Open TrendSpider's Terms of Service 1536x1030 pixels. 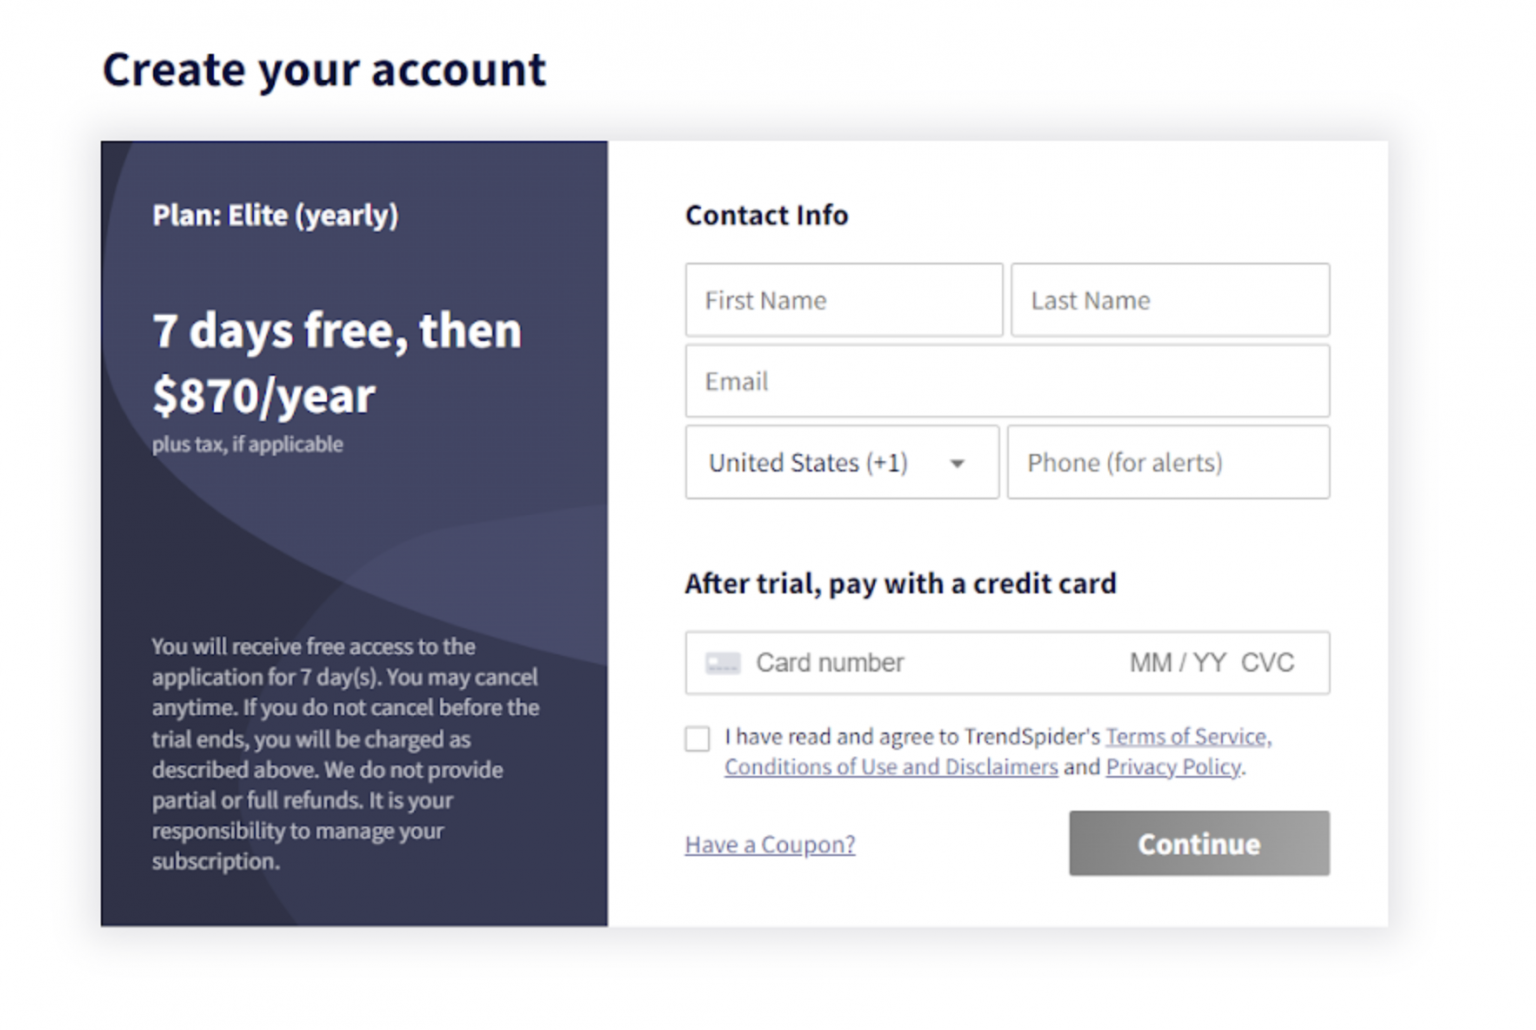[x=1186, y=736]
